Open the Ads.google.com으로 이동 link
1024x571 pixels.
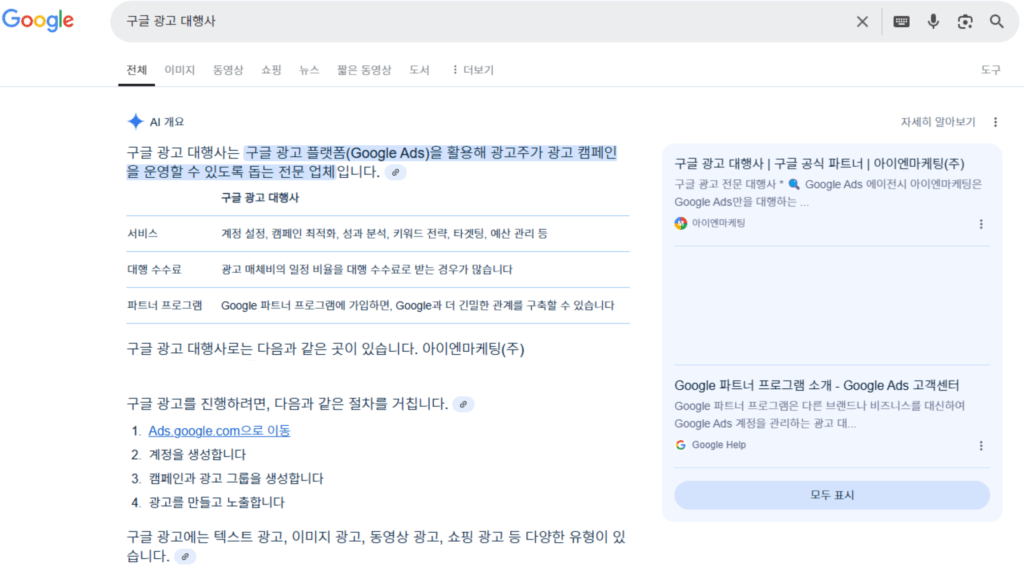tap(219, 431)
